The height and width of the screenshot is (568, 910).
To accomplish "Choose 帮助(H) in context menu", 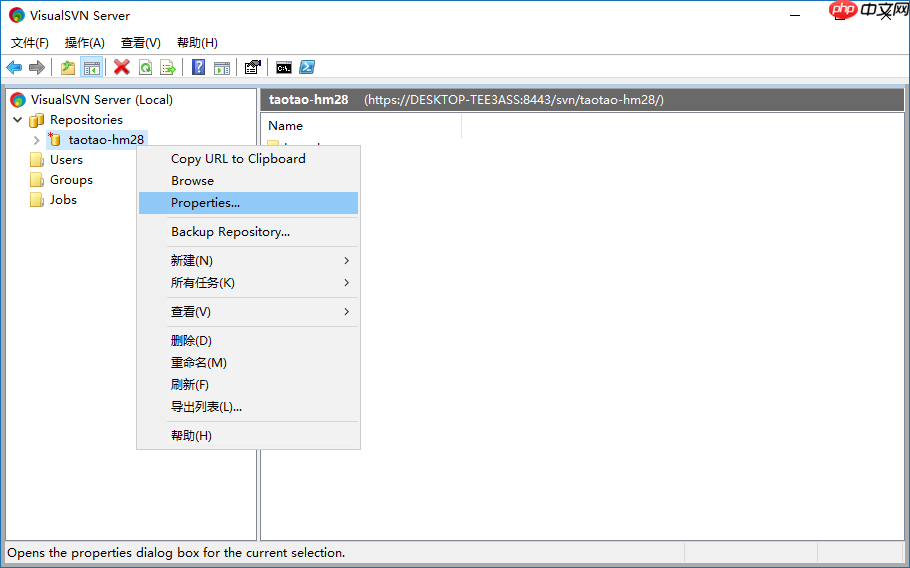I will tap(248, 436).
